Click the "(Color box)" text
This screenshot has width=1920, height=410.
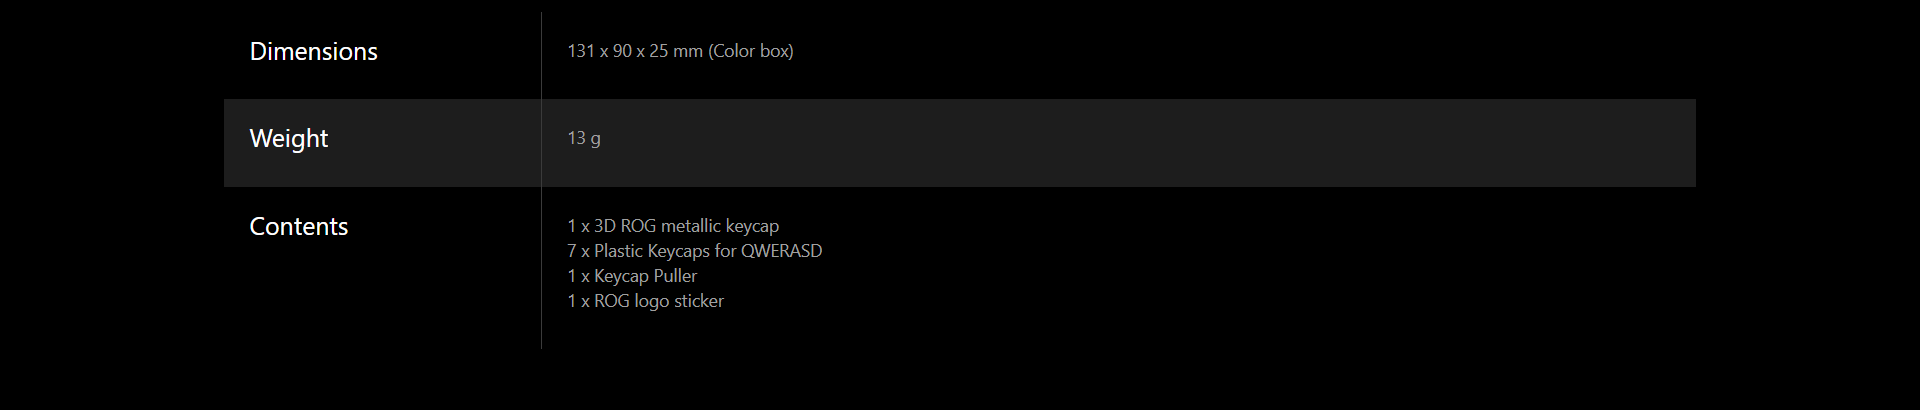[751, 51]
